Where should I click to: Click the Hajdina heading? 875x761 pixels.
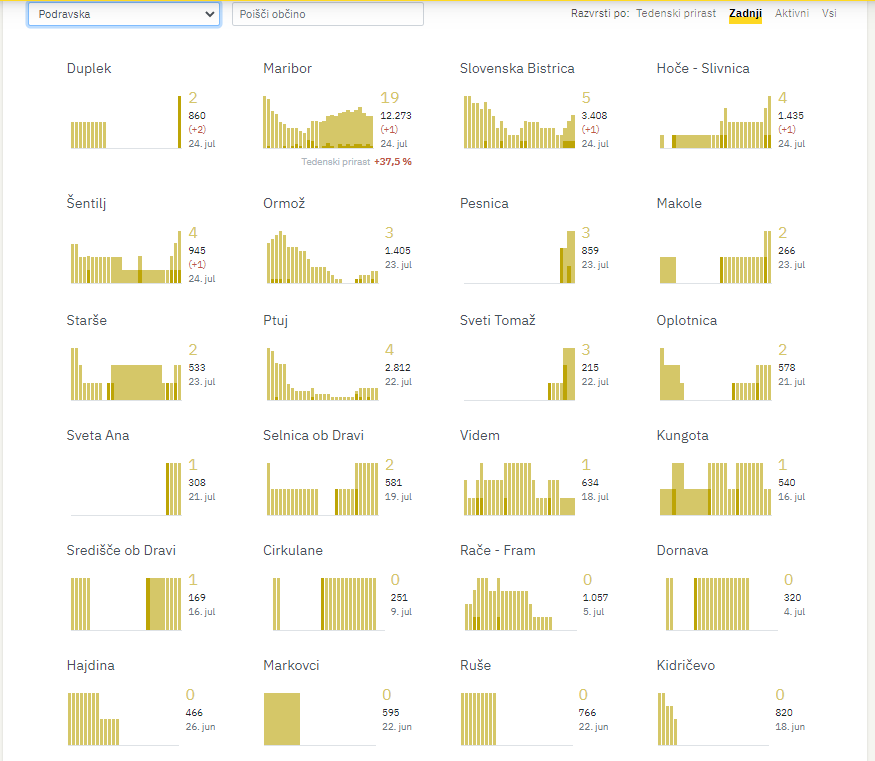(x=90, y=666)
